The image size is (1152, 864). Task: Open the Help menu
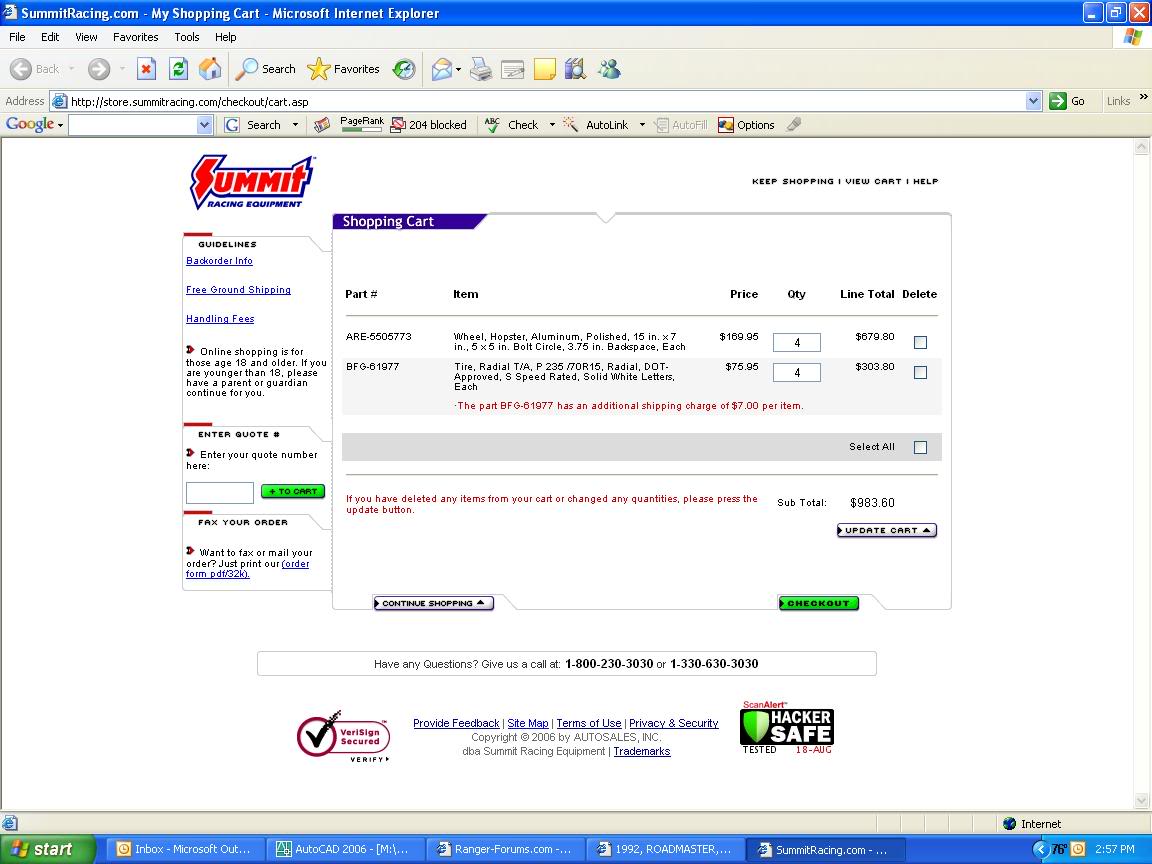click(x=226, y=37)
